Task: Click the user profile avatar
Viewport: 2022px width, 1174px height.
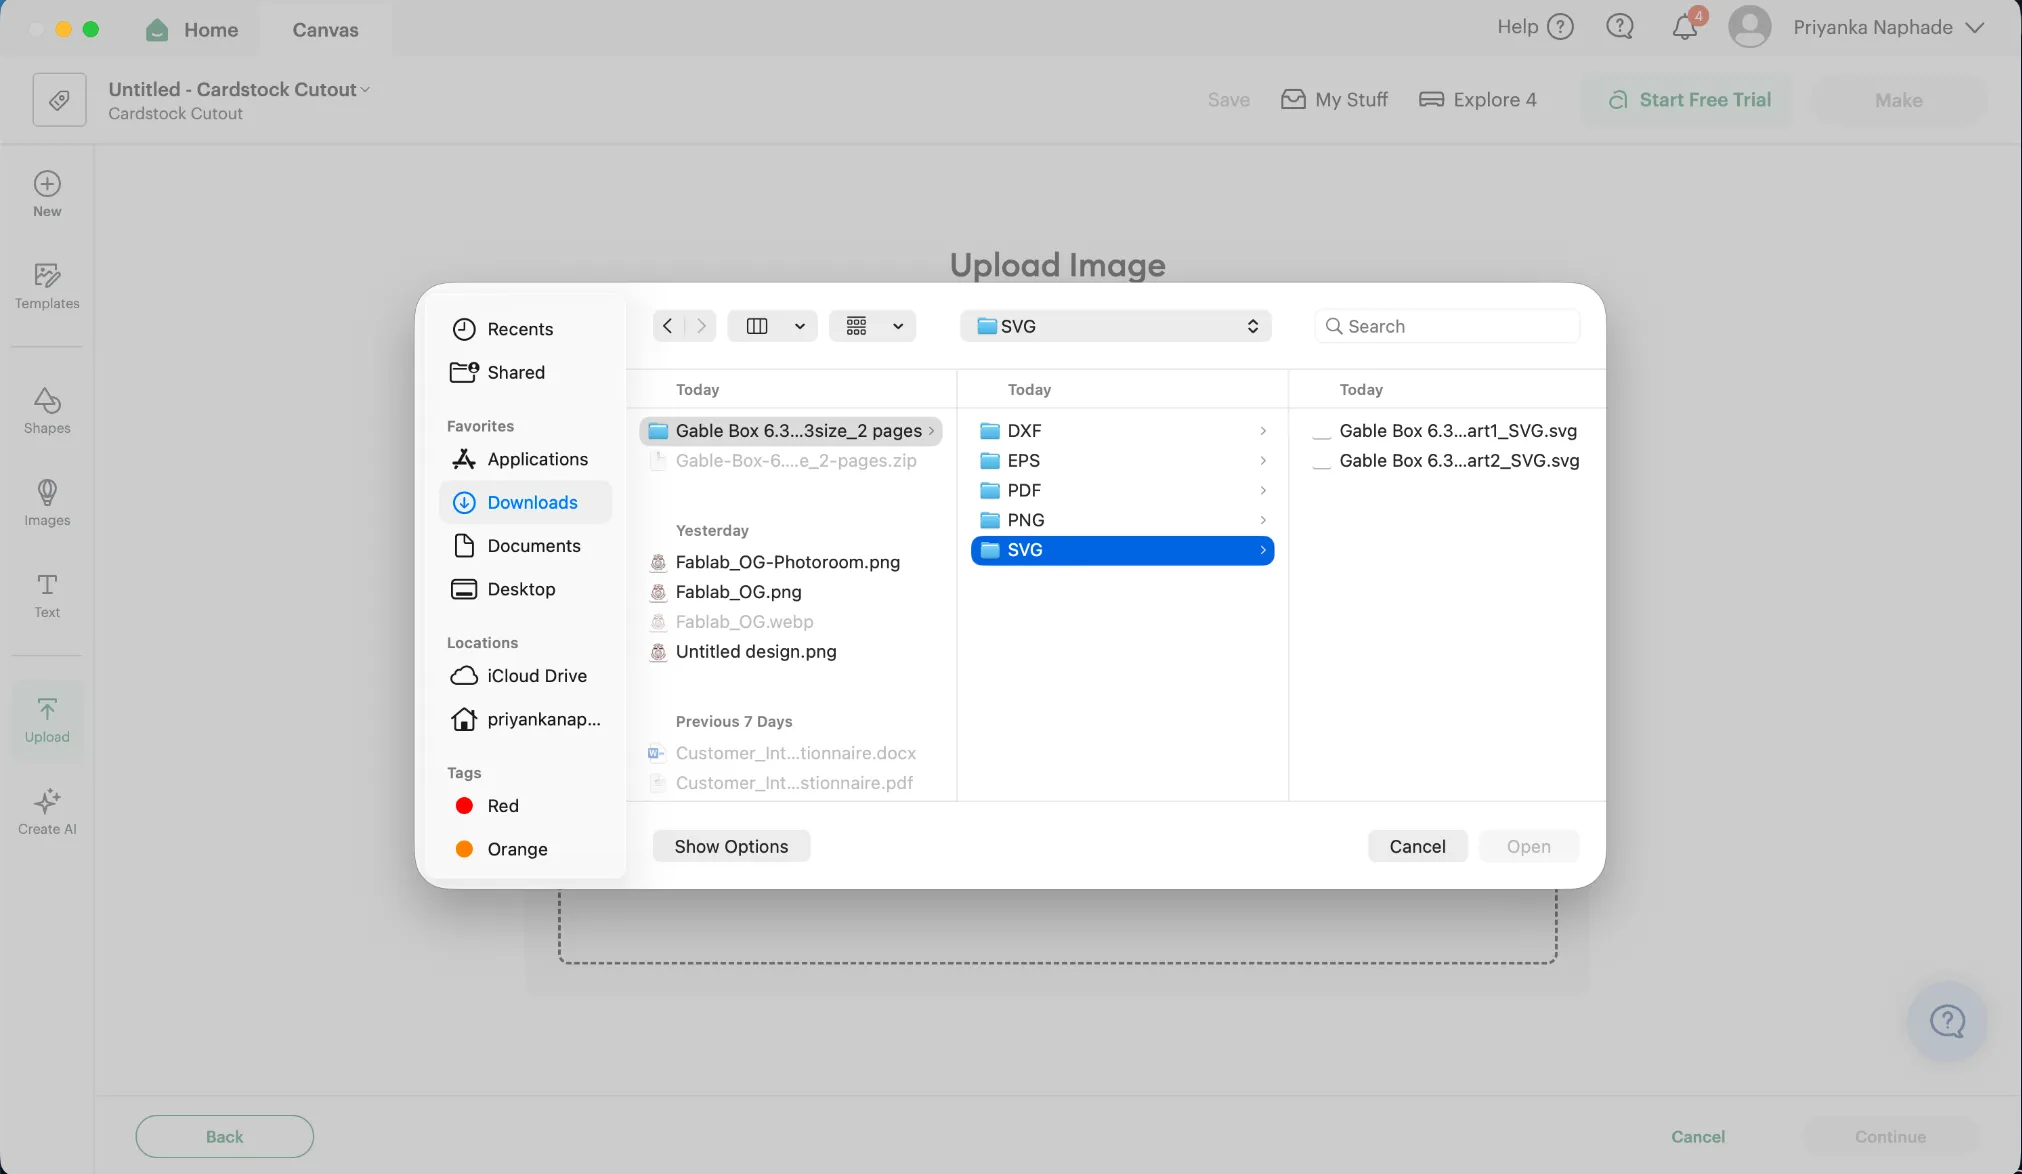Action: pos(1750,27)
